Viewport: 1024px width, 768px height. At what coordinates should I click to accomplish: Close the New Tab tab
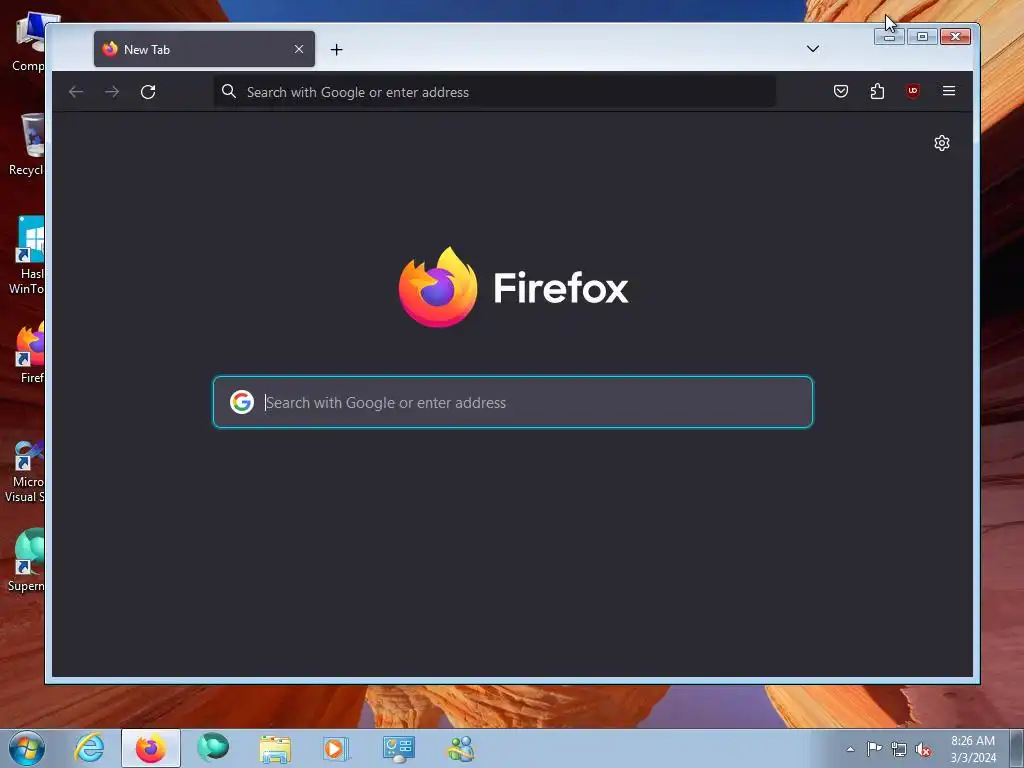coord(298,50)
